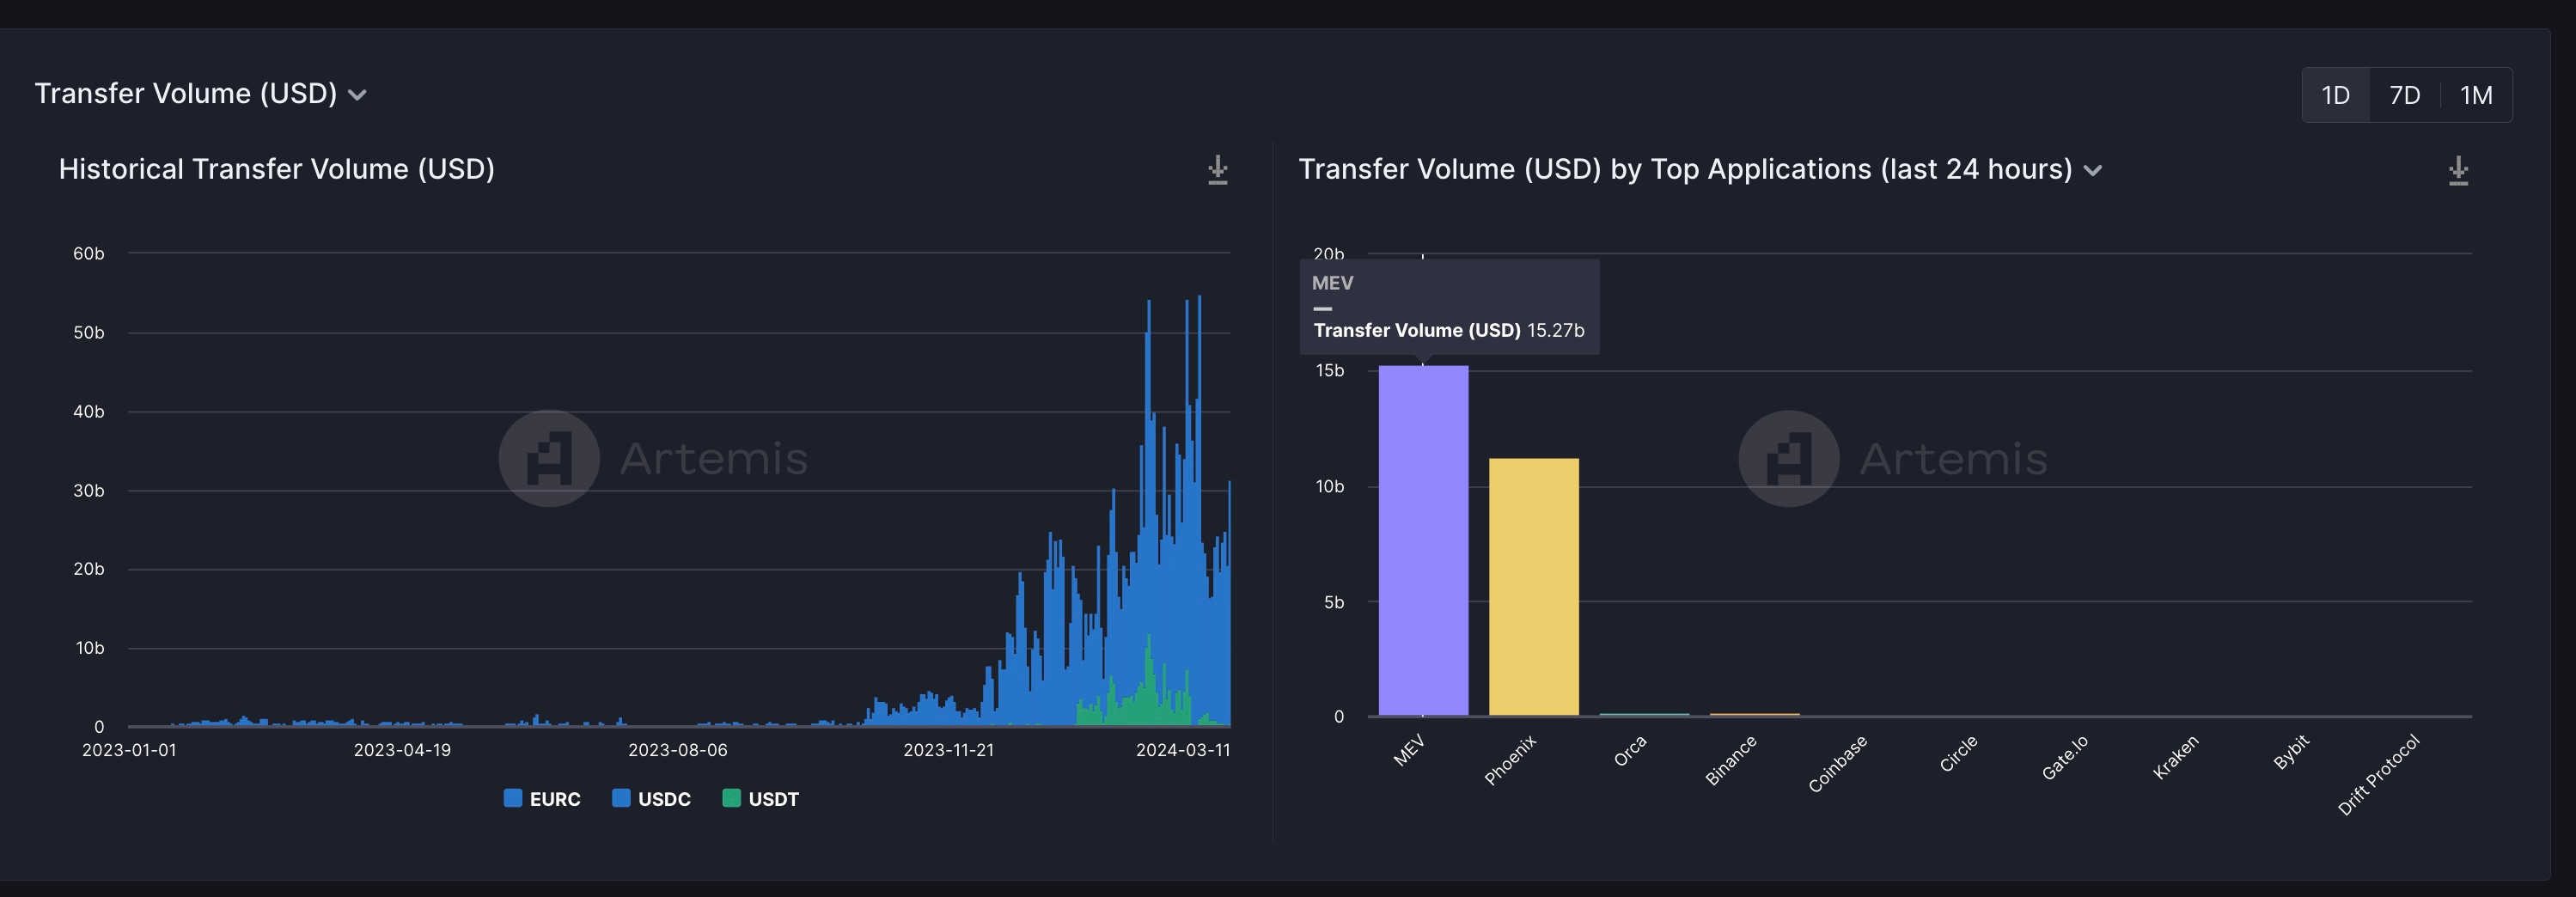This screenshot has width=2576, height=897.
Task: Click the 2023-01-01 date label
Action: [129, 750]
